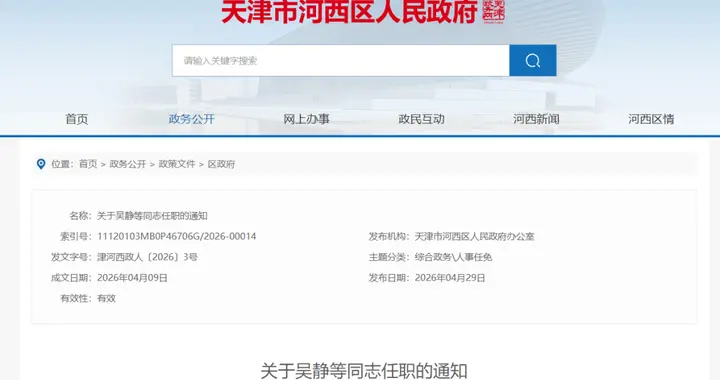This screenshot has height=380, width=720.
Task: Select document number 津河西政人〔2026〕3号
Action: click(147, 257)
